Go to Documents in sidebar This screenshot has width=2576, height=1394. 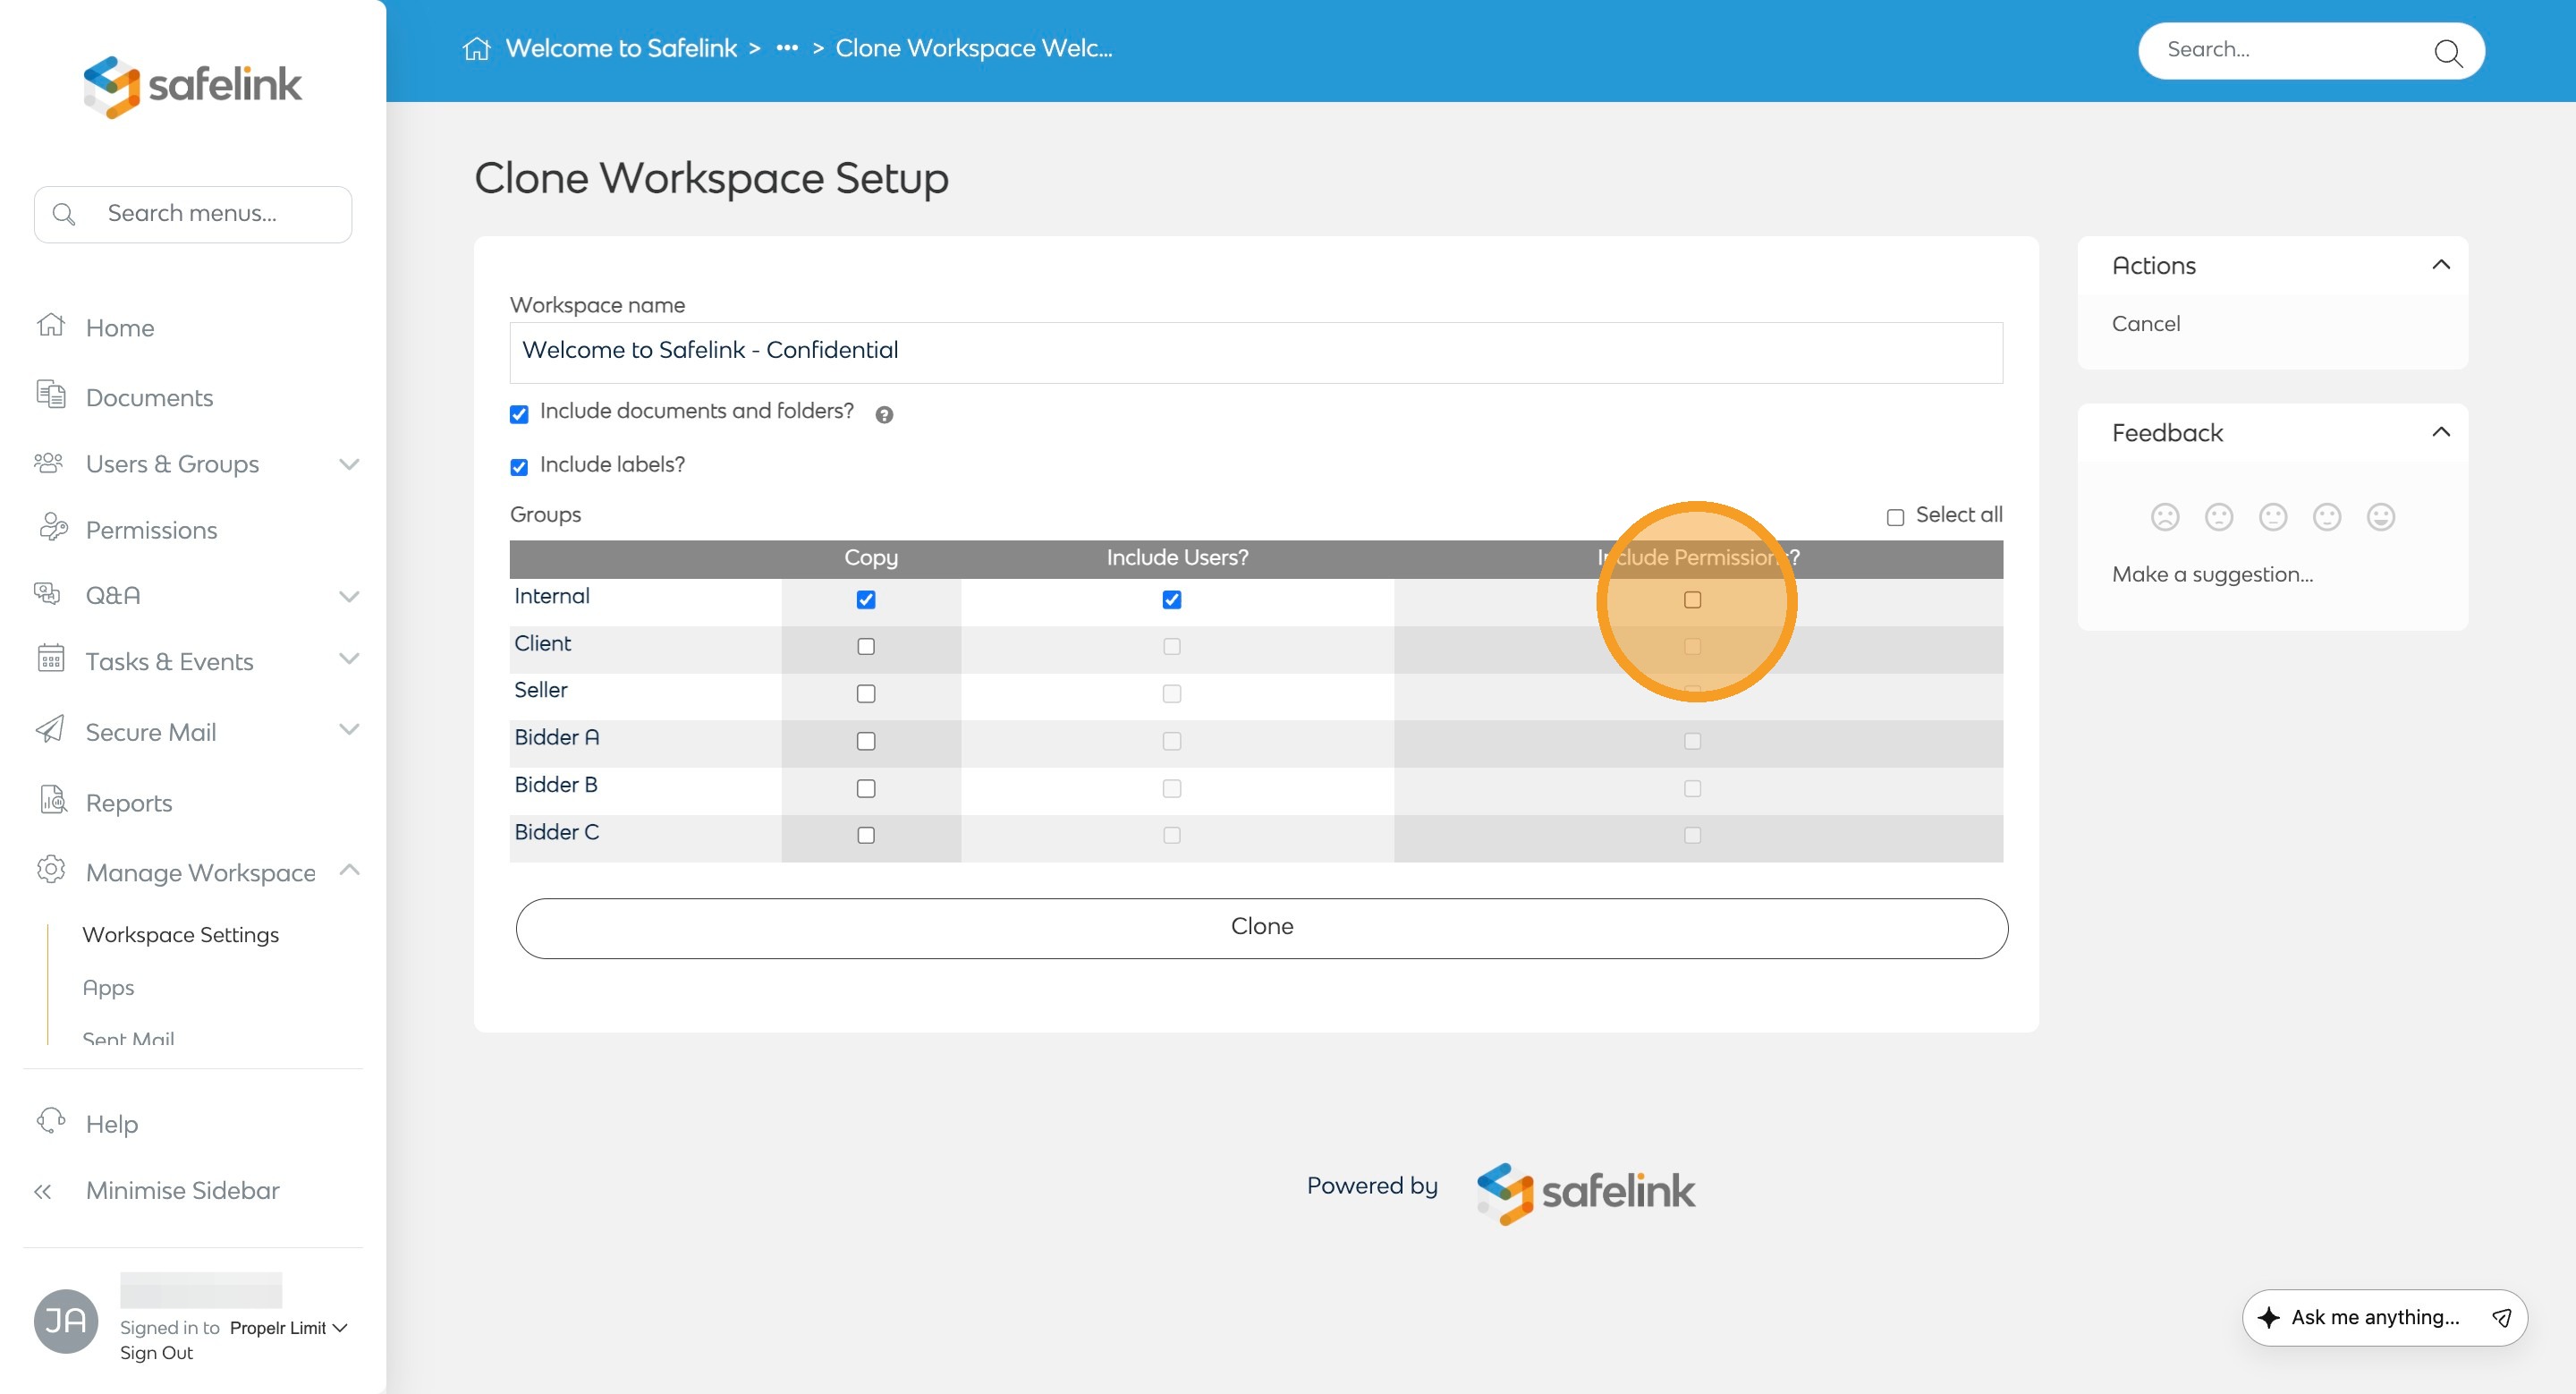(149, 398)
